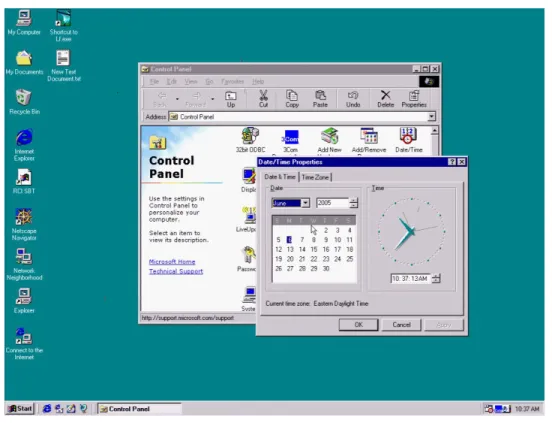The width and height of the screenshot is (552, 423).
Task: Click the year spinner beside 2005
Action: pyautogui.click(x=353, y=203)
